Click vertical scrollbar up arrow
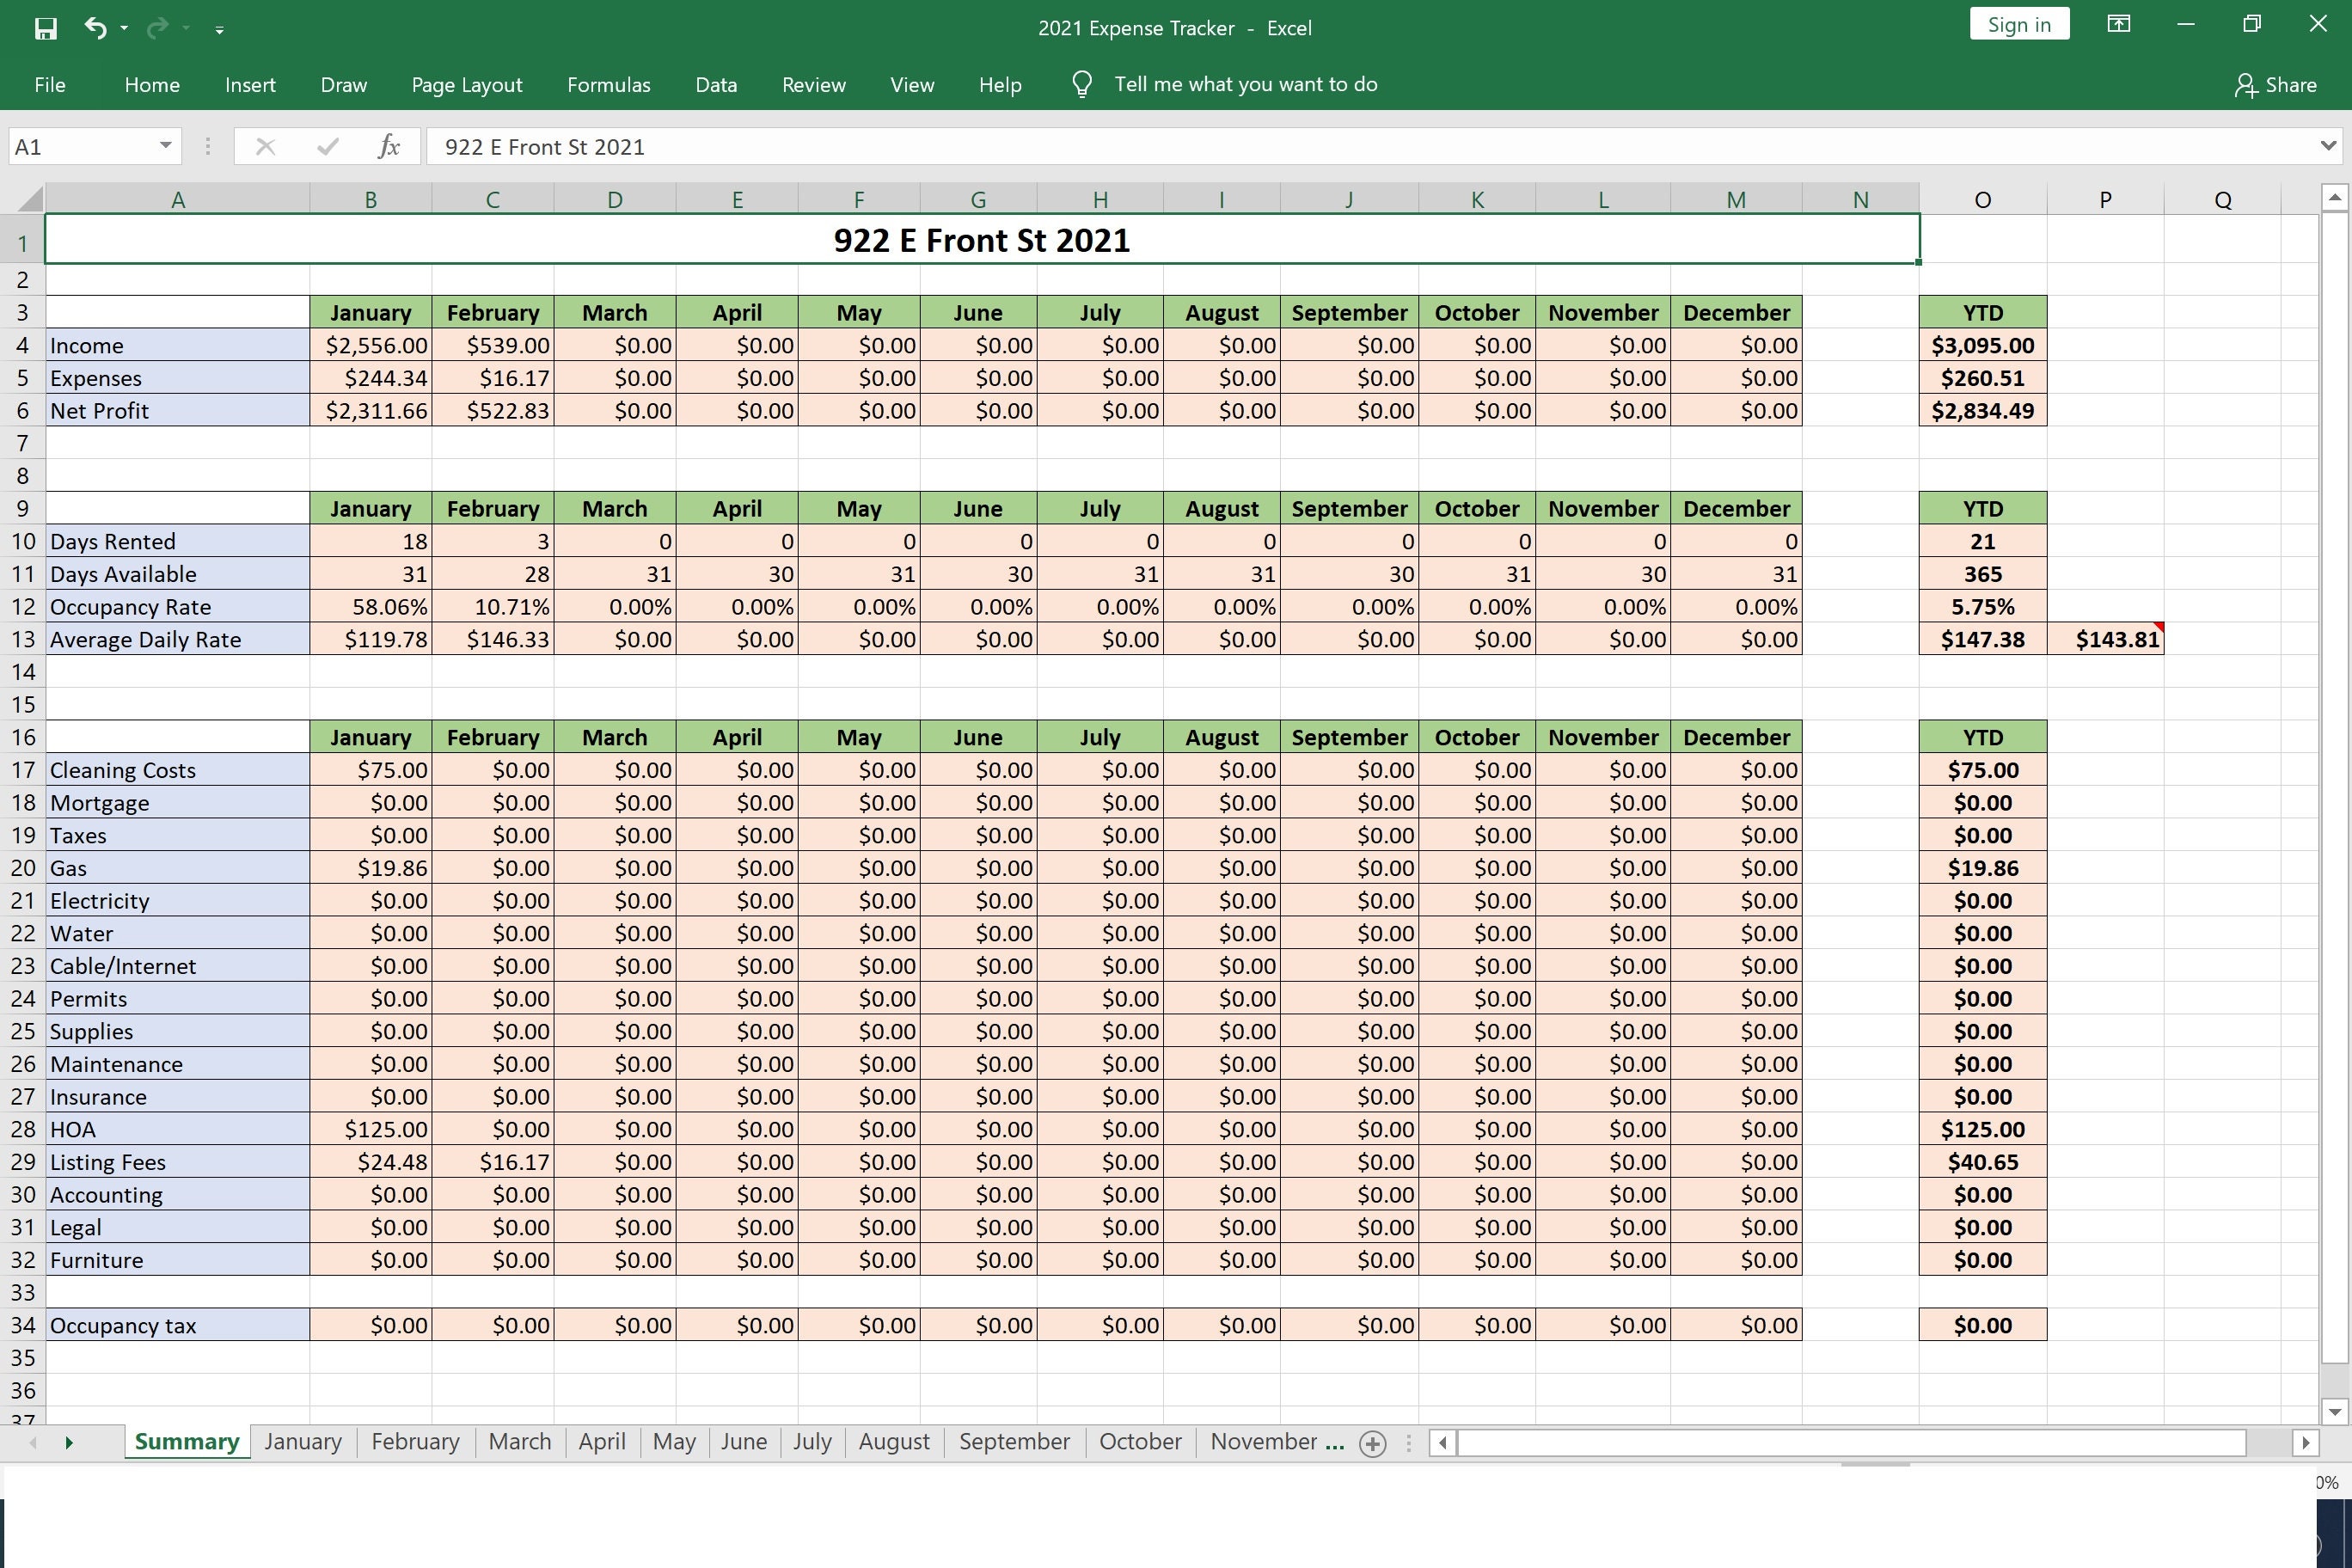Screen dimensions: 2352x1568 coord(2334,198)
